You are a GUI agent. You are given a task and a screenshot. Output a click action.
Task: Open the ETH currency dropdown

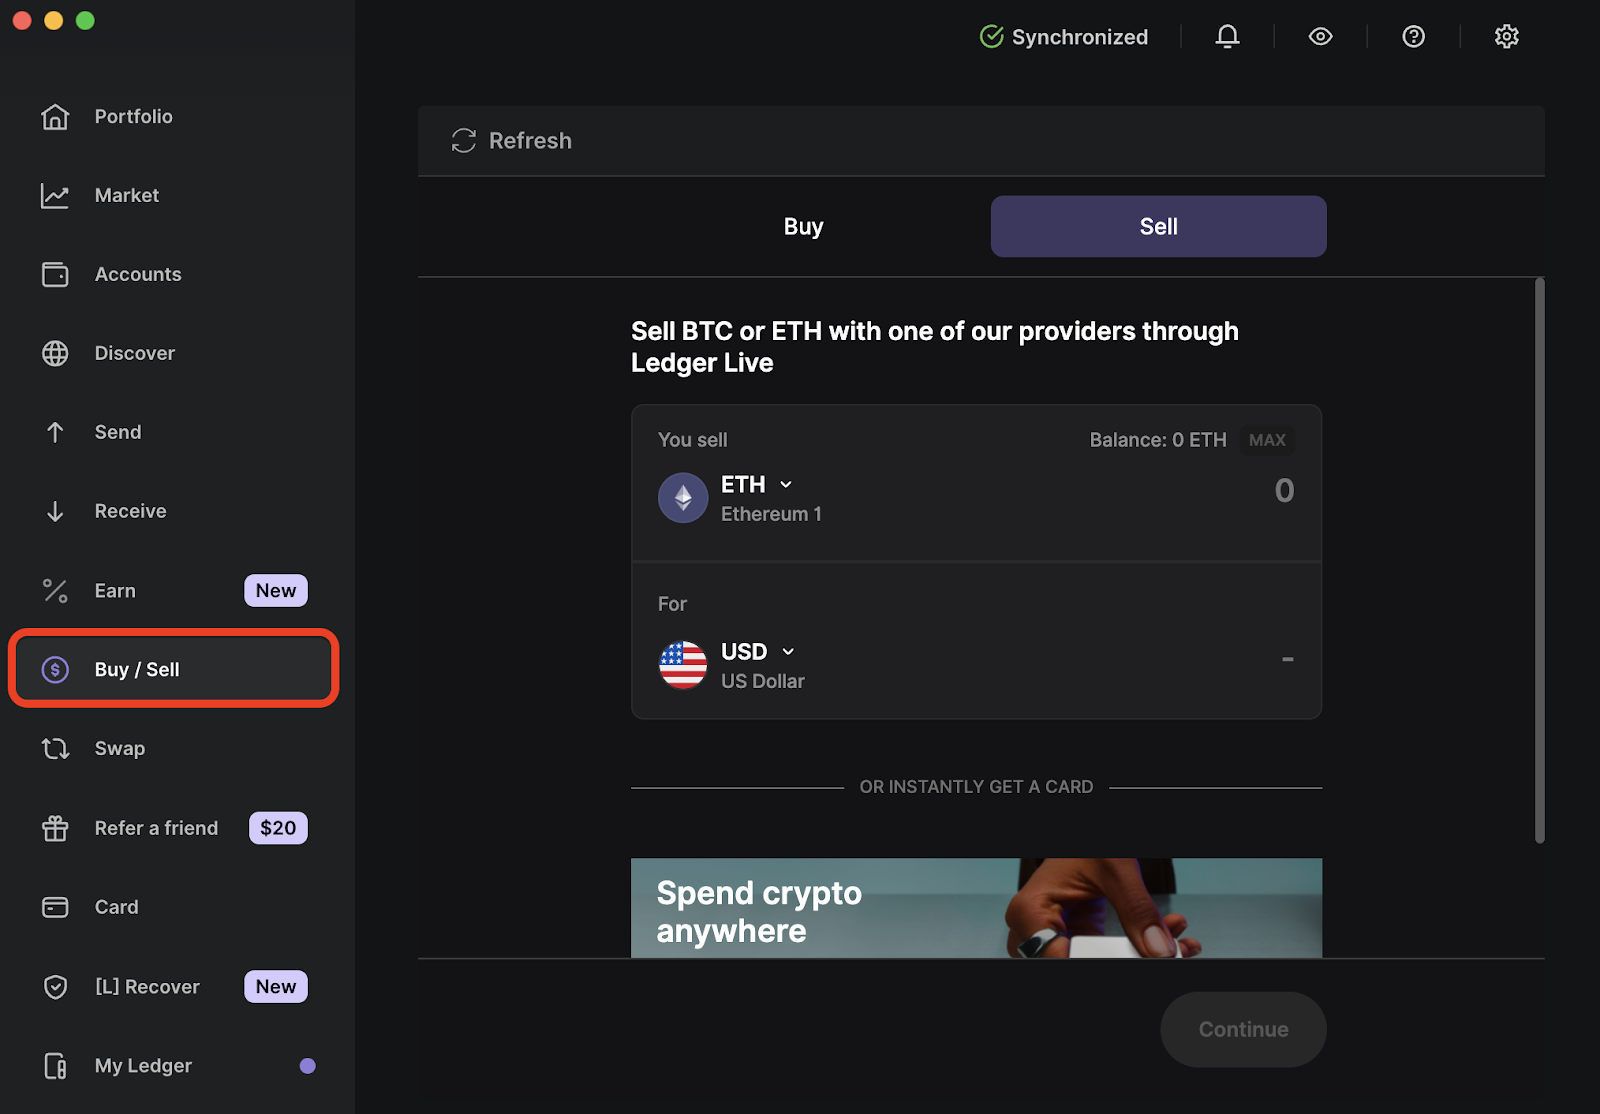(x=785, y=484)
